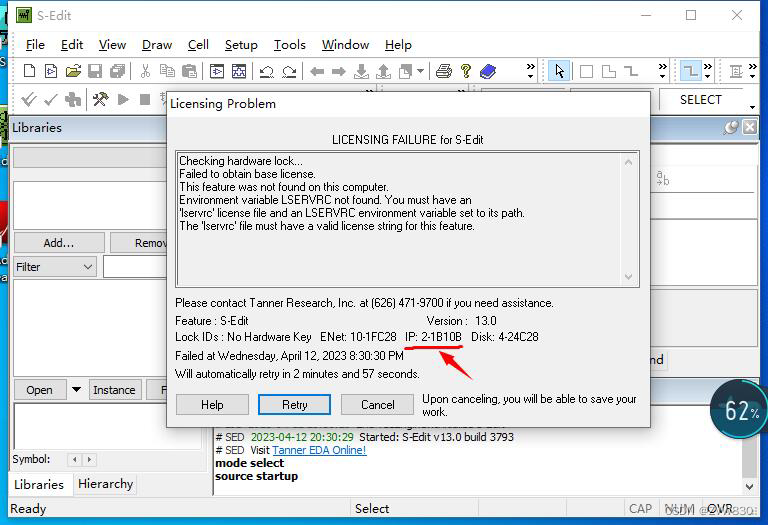
Task: Click the yellow question mark help icon
Action: tap(466, 72)
